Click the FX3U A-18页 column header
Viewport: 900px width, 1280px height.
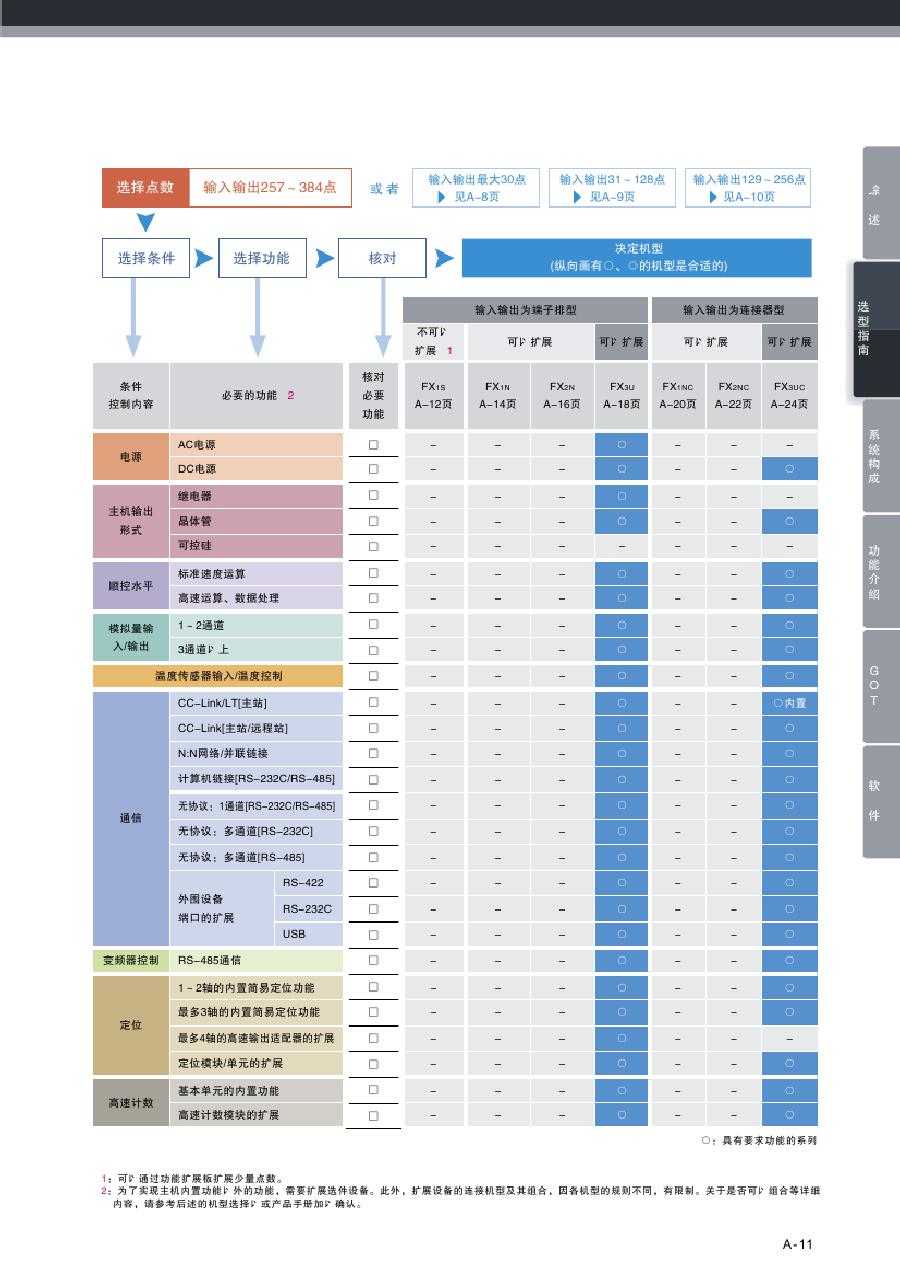coord(621,395)
